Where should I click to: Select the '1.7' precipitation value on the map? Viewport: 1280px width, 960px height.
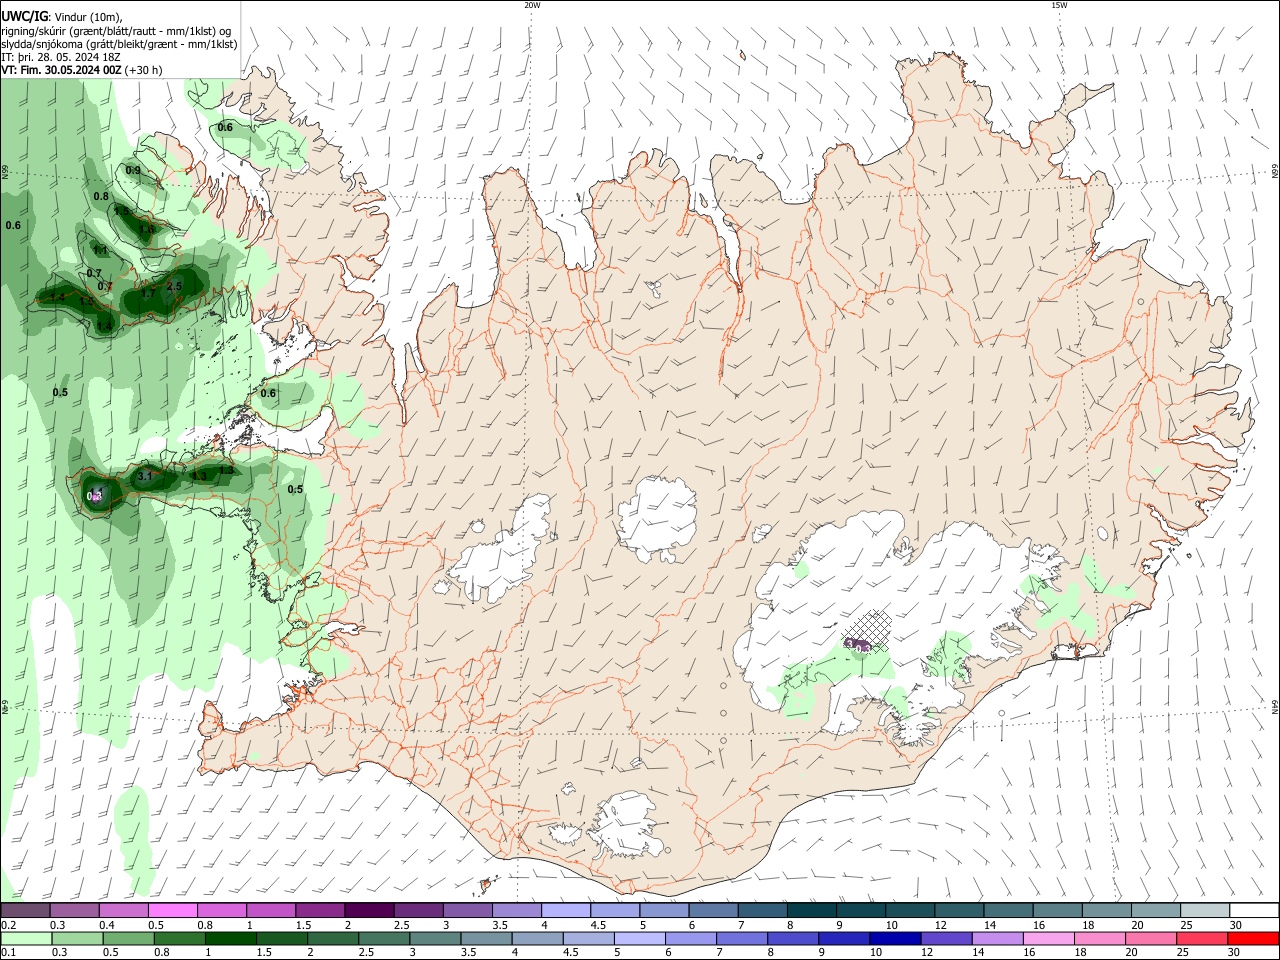click(x=148, y=294)
